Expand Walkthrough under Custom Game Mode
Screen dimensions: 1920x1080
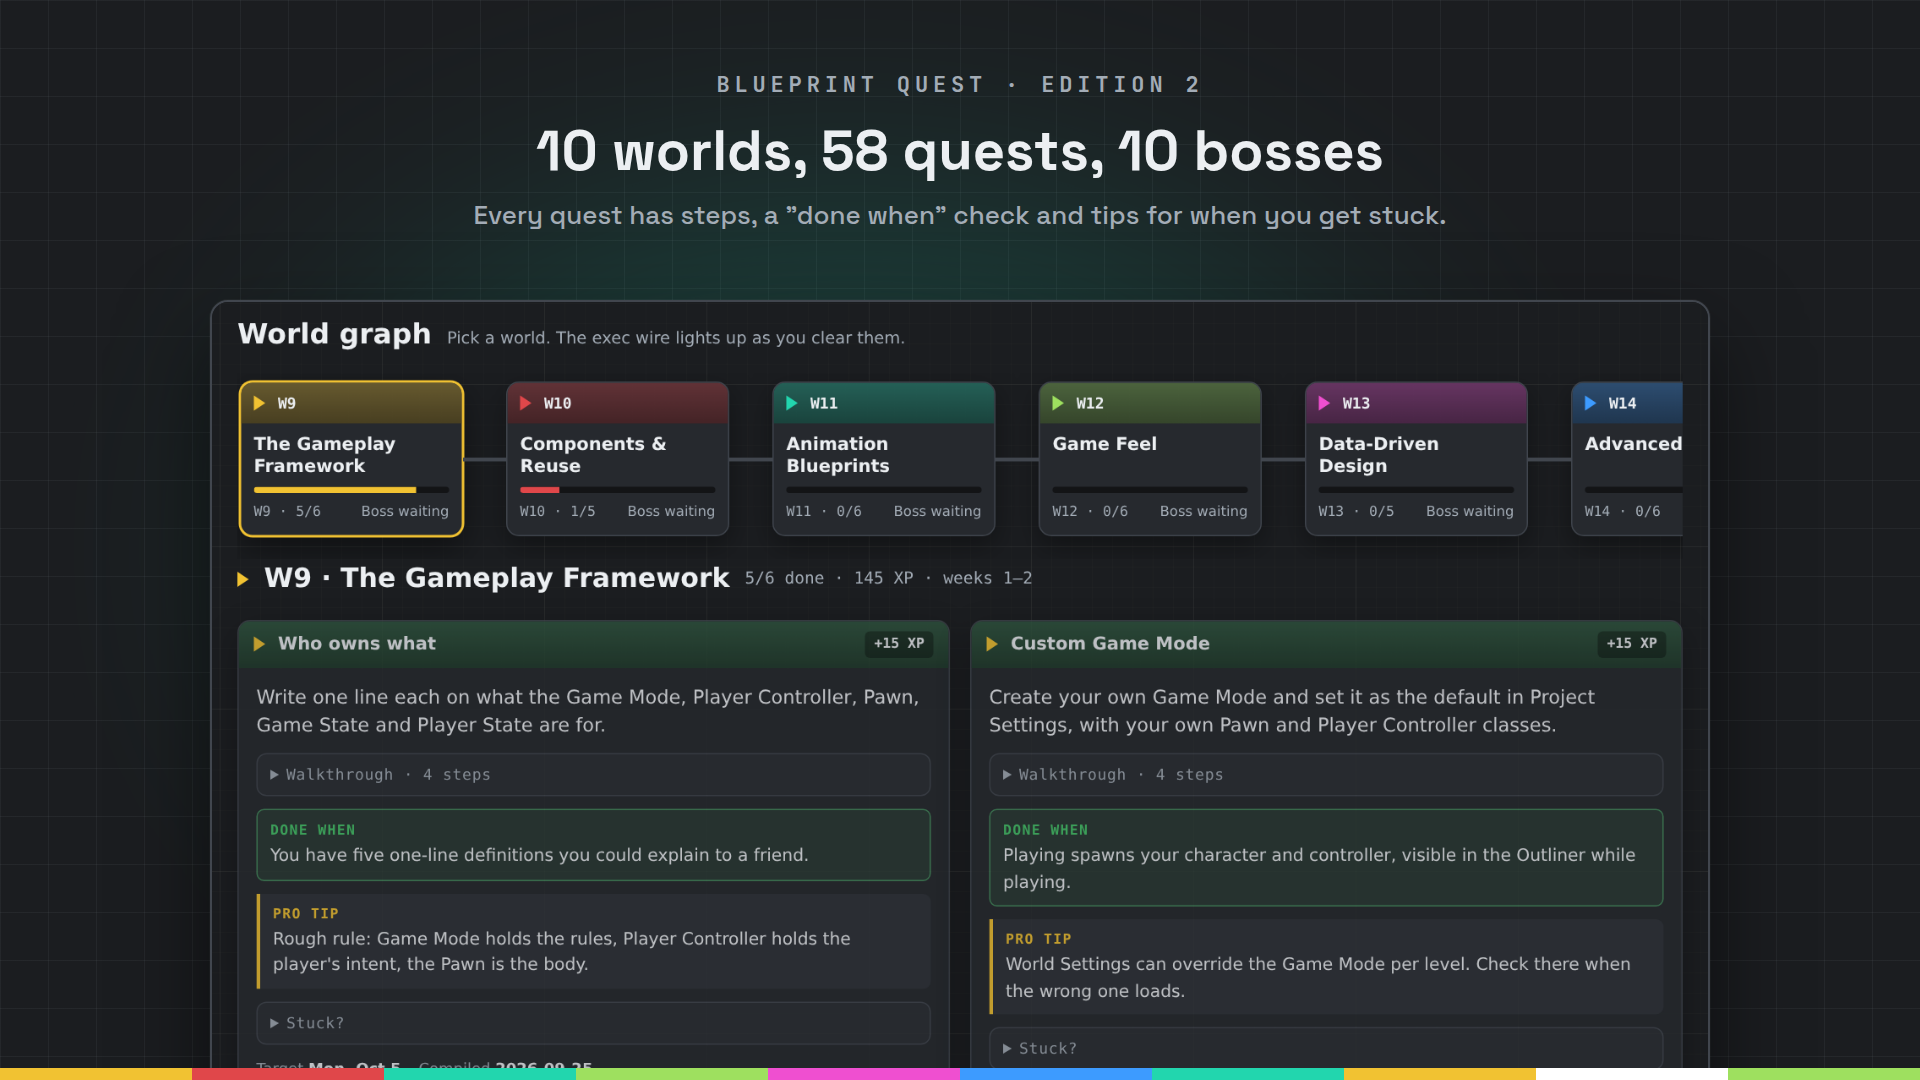1326,775
